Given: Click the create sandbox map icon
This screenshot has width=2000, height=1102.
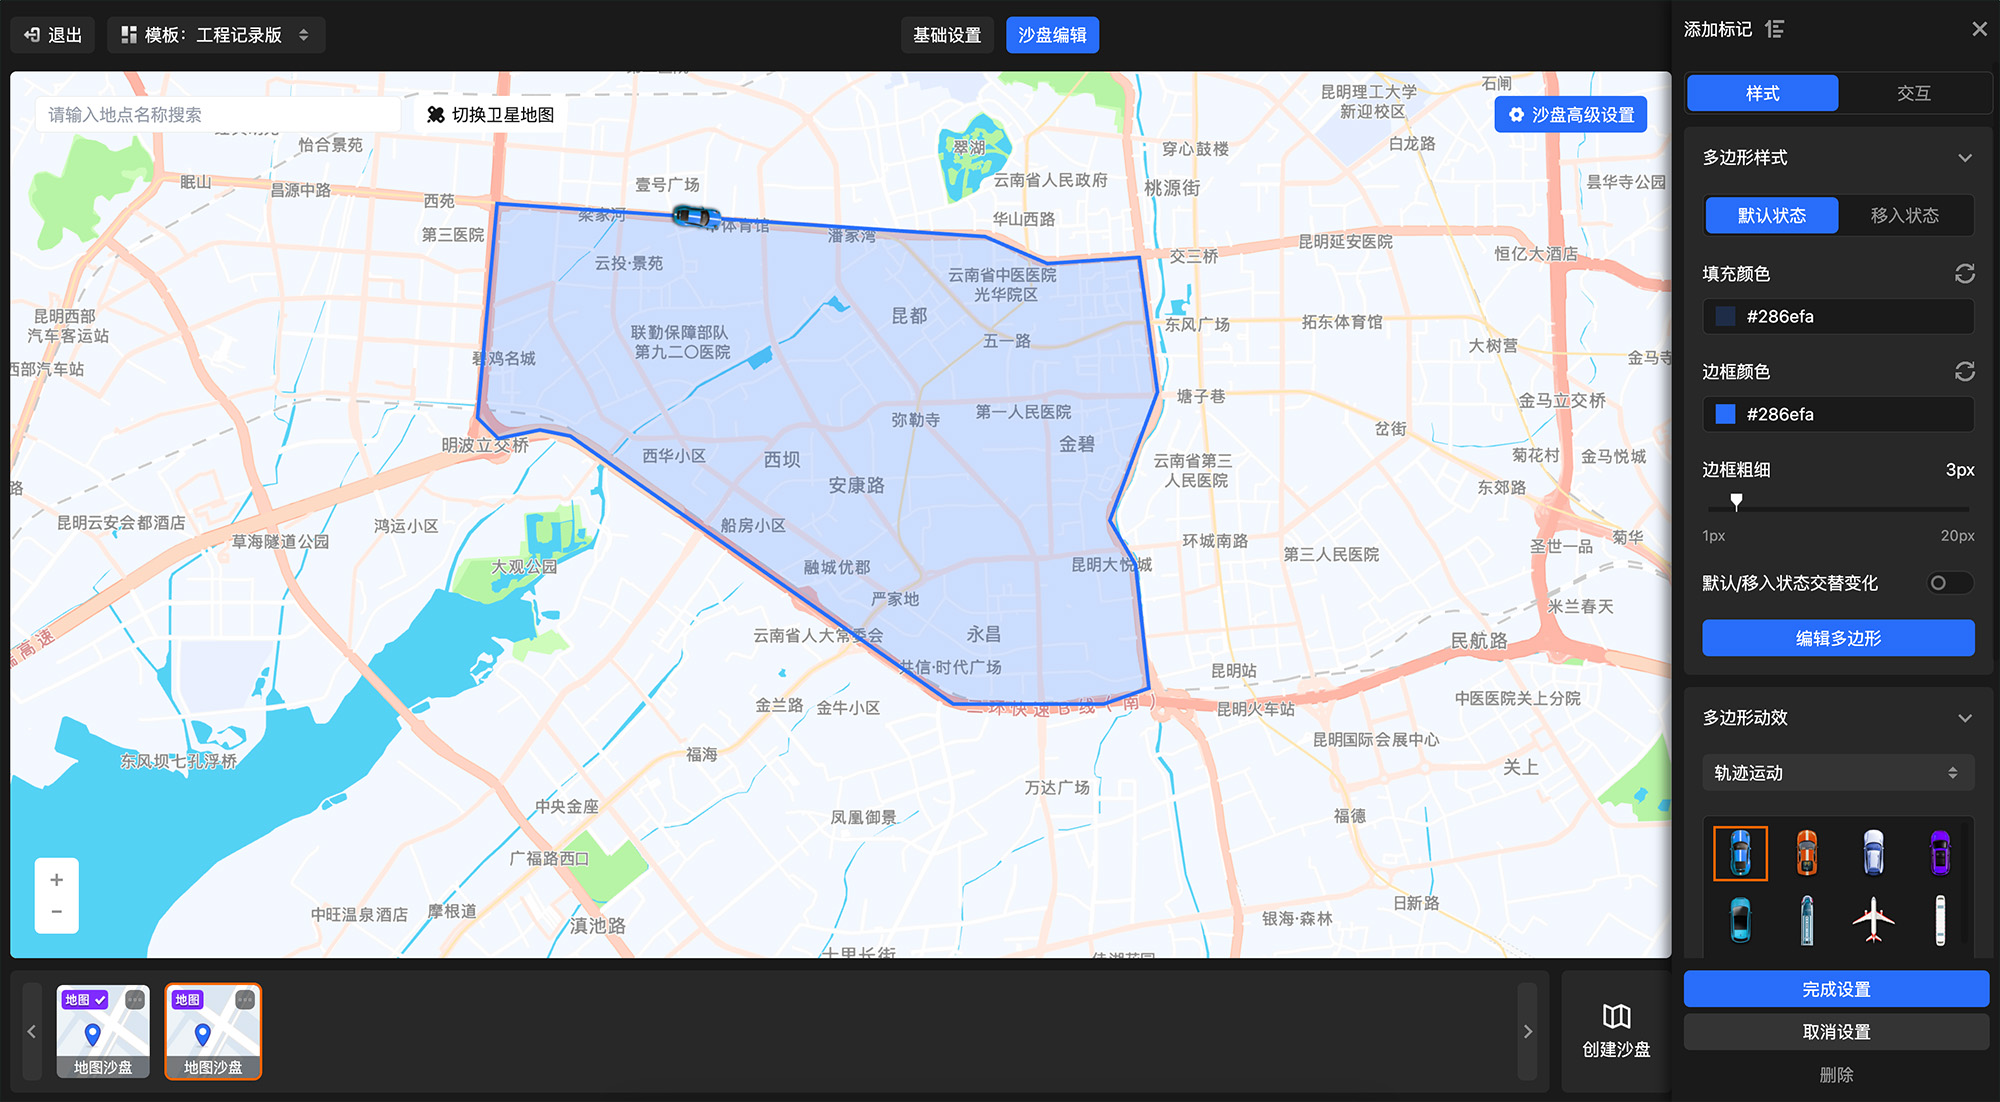Looking at the screenshot, I should coord(1616,1017).
